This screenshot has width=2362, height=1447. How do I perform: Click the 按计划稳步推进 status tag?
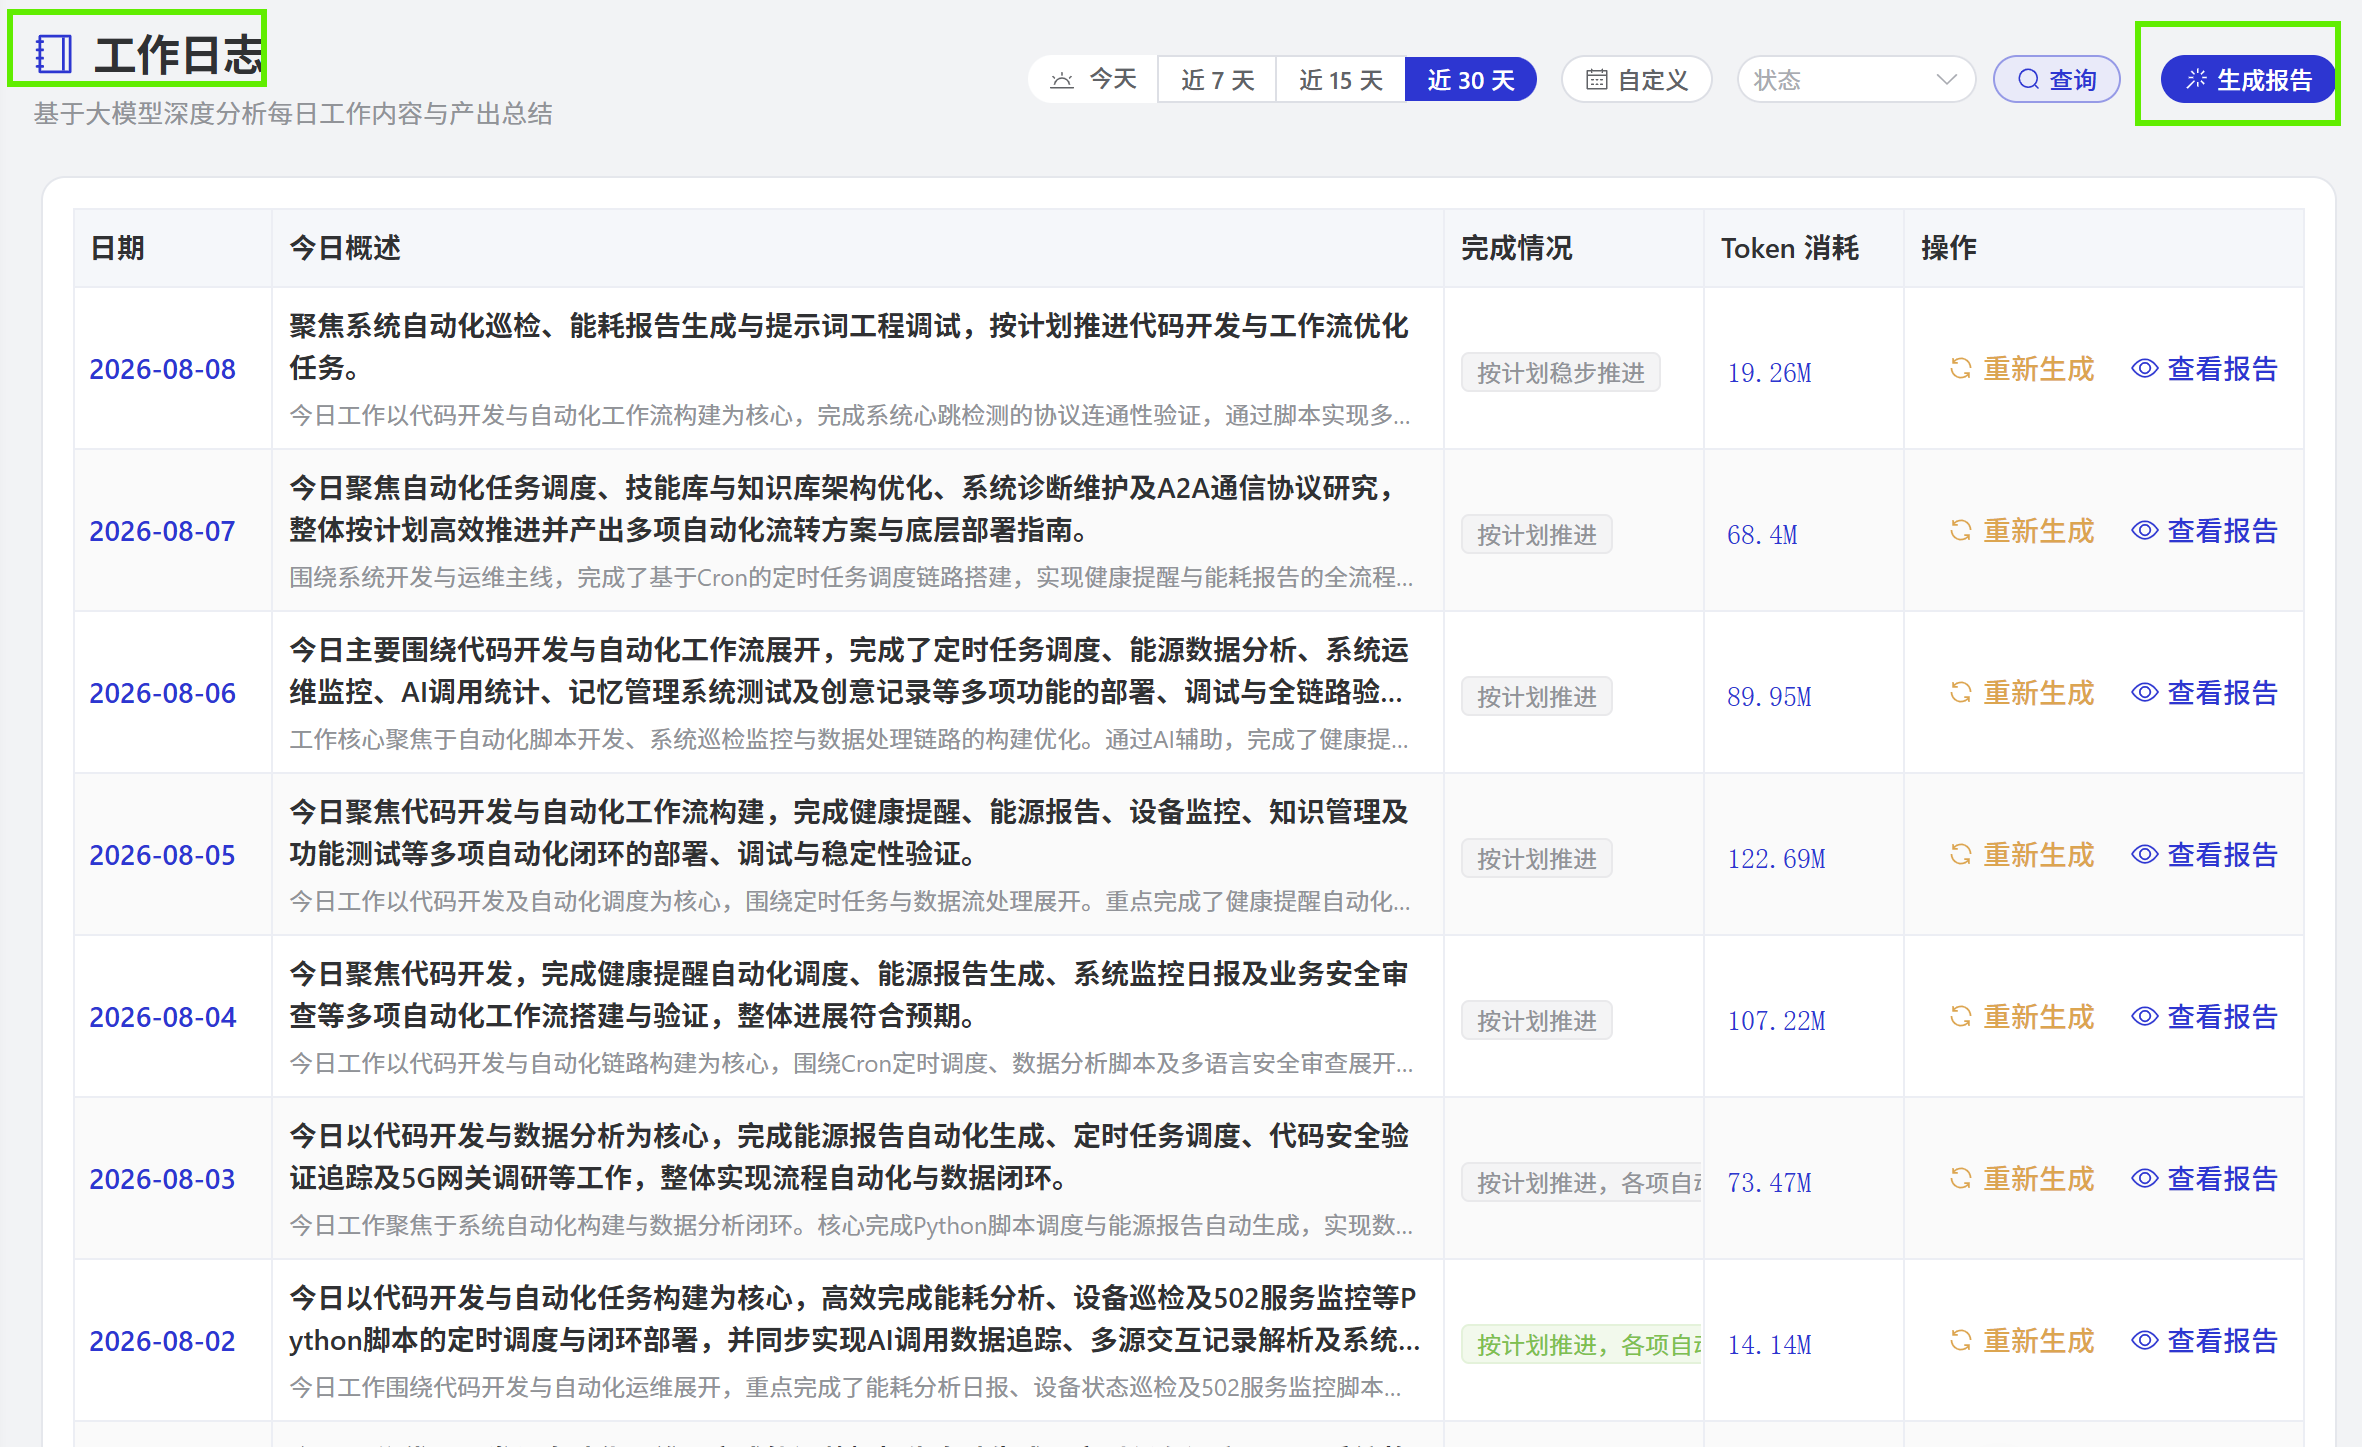1561,373
